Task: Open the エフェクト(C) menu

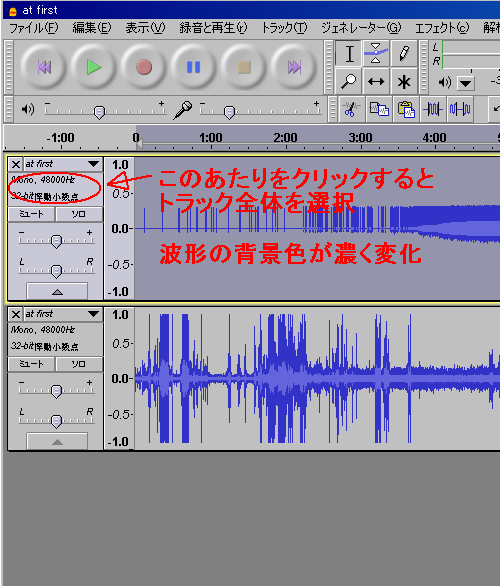Action: (442, 28)
